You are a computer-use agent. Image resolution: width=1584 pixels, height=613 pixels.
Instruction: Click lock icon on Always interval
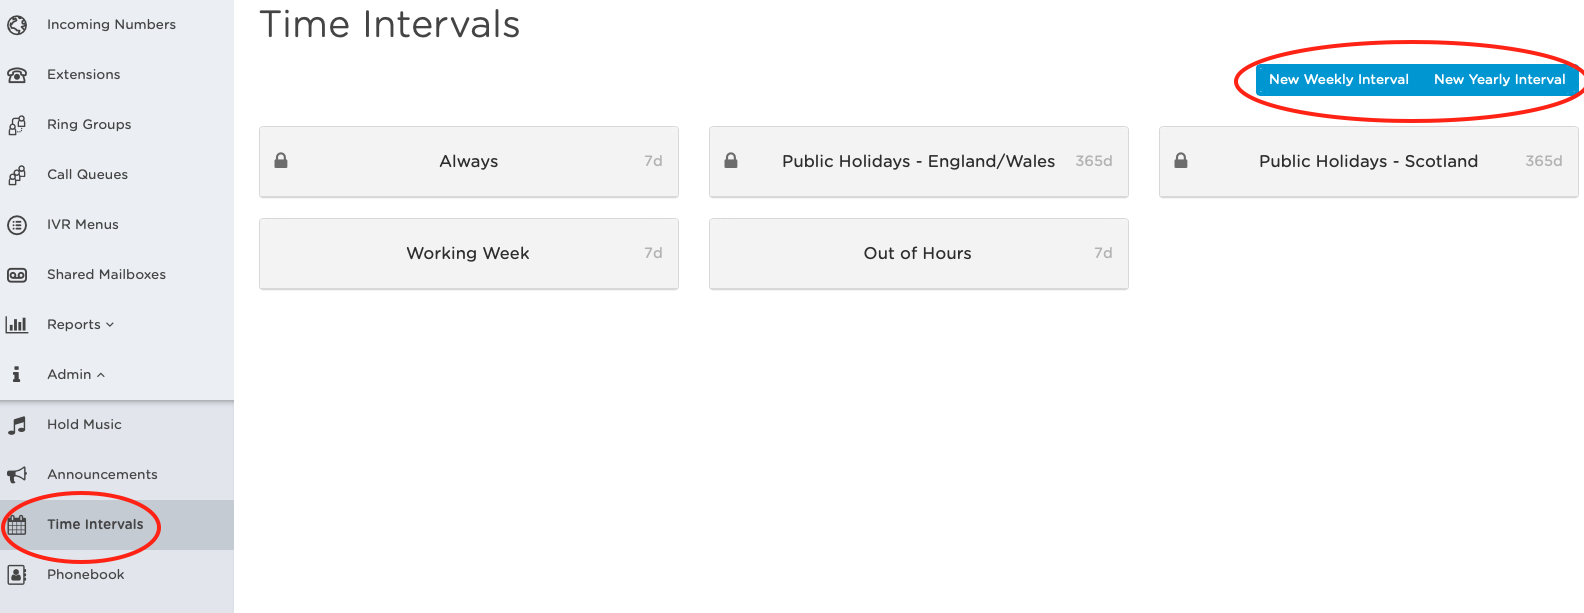coord(281,160)
